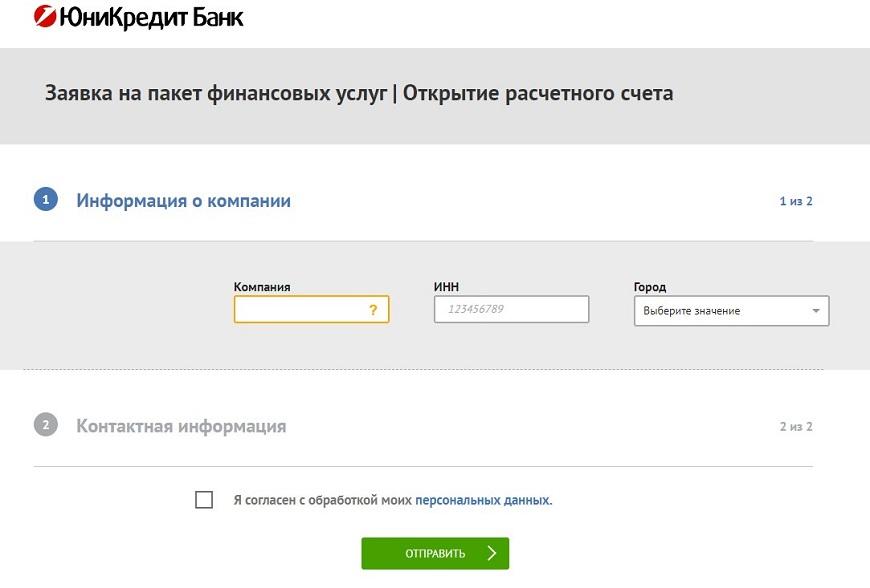Click the '1 из 2' step indicator
870x588 pixels.
click(796, 201)
